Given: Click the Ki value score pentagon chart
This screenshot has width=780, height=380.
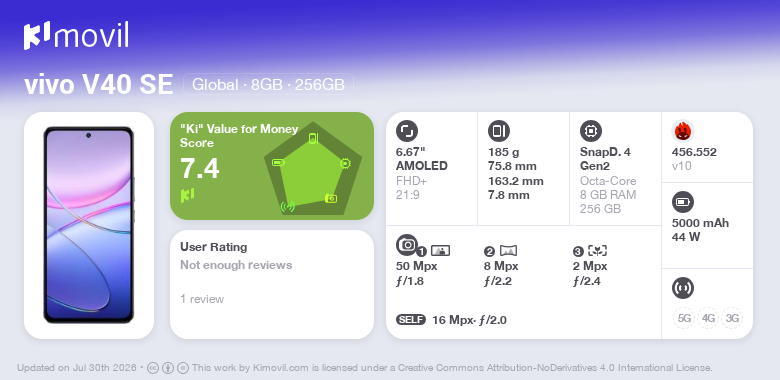Looking at the screenshot, I should coord(313,168).
